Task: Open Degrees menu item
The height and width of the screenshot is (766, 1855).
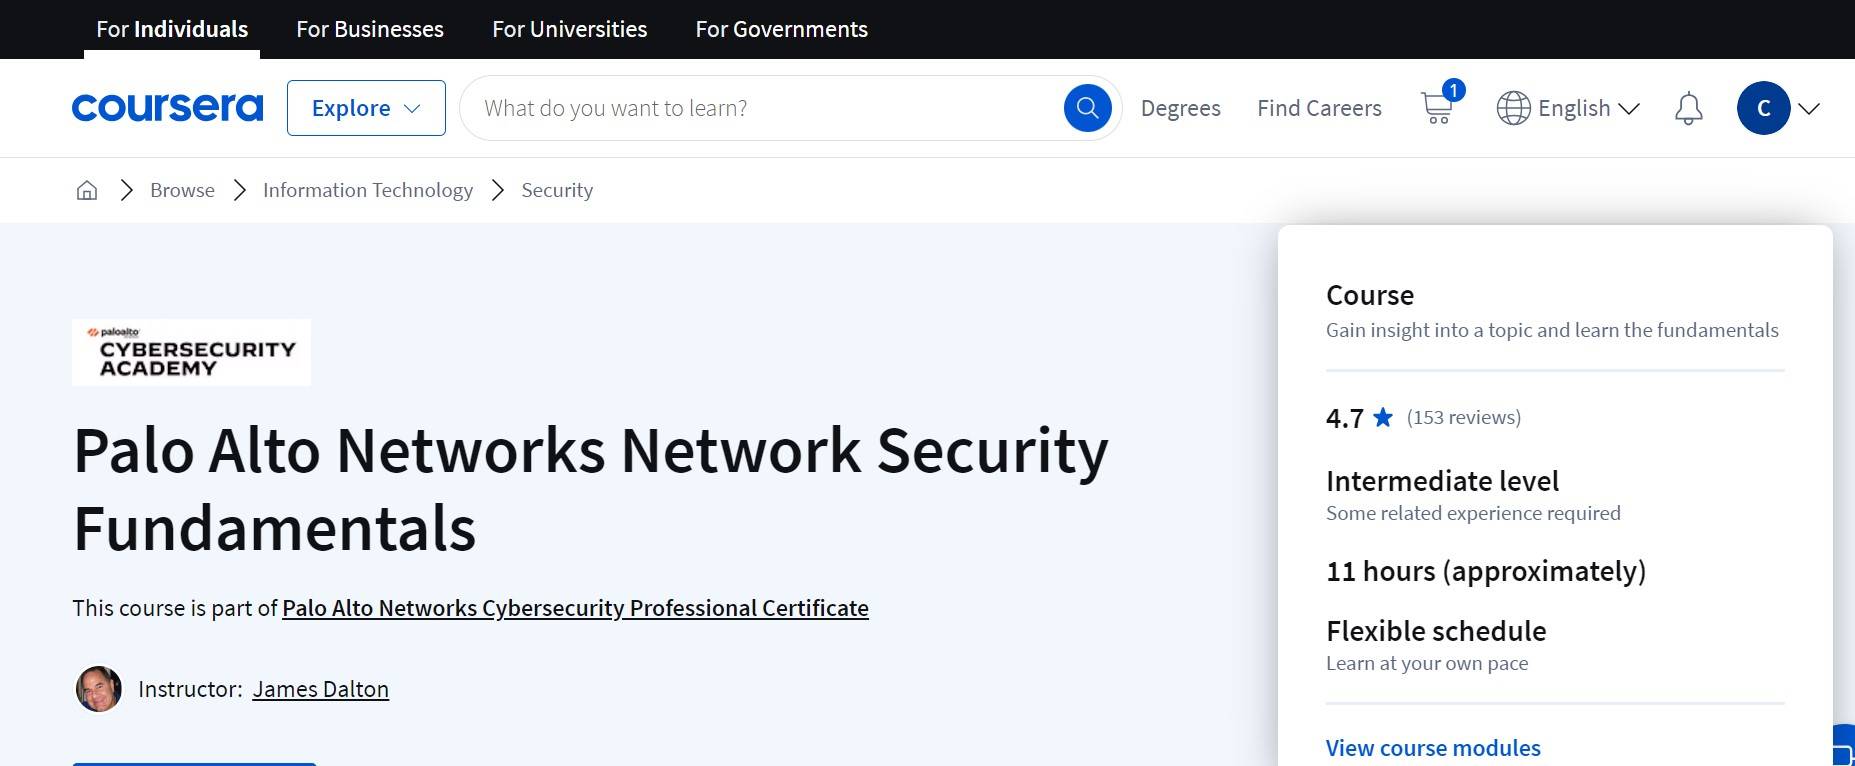Action: click(1181, 108)
